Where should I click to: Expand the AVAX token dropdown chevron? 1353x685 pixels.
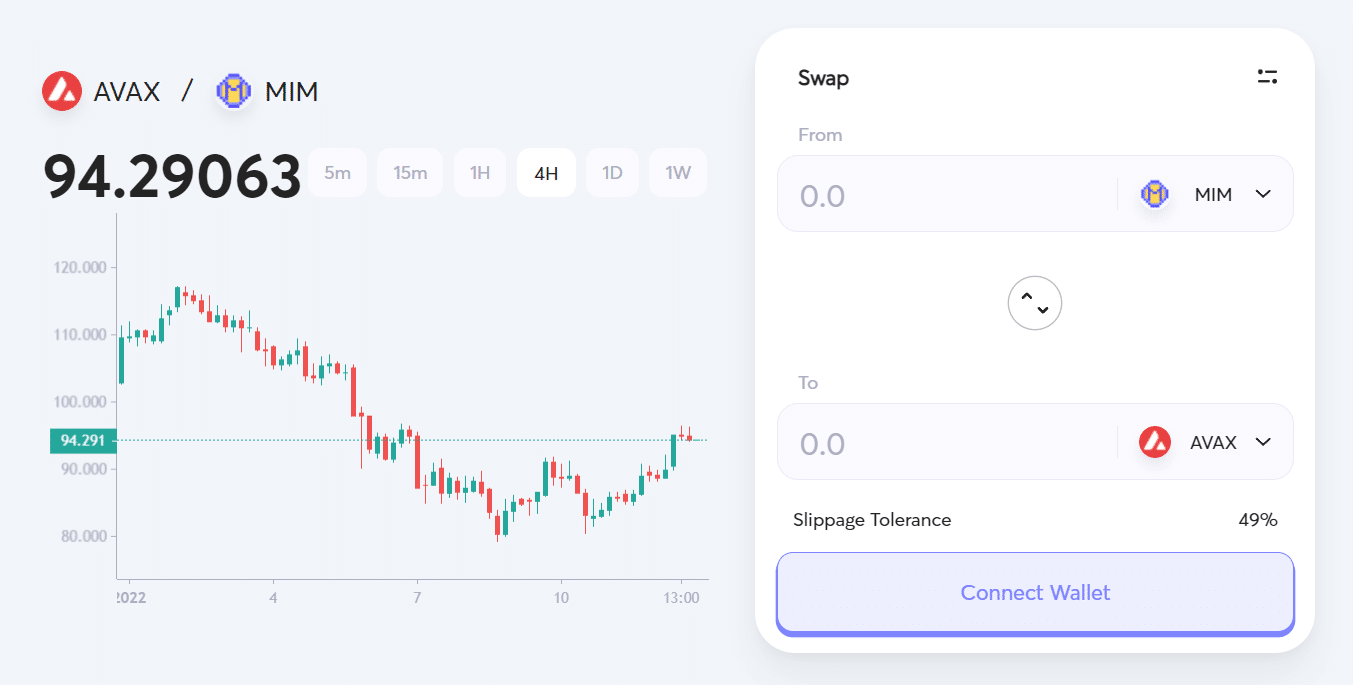[1263, 442]
